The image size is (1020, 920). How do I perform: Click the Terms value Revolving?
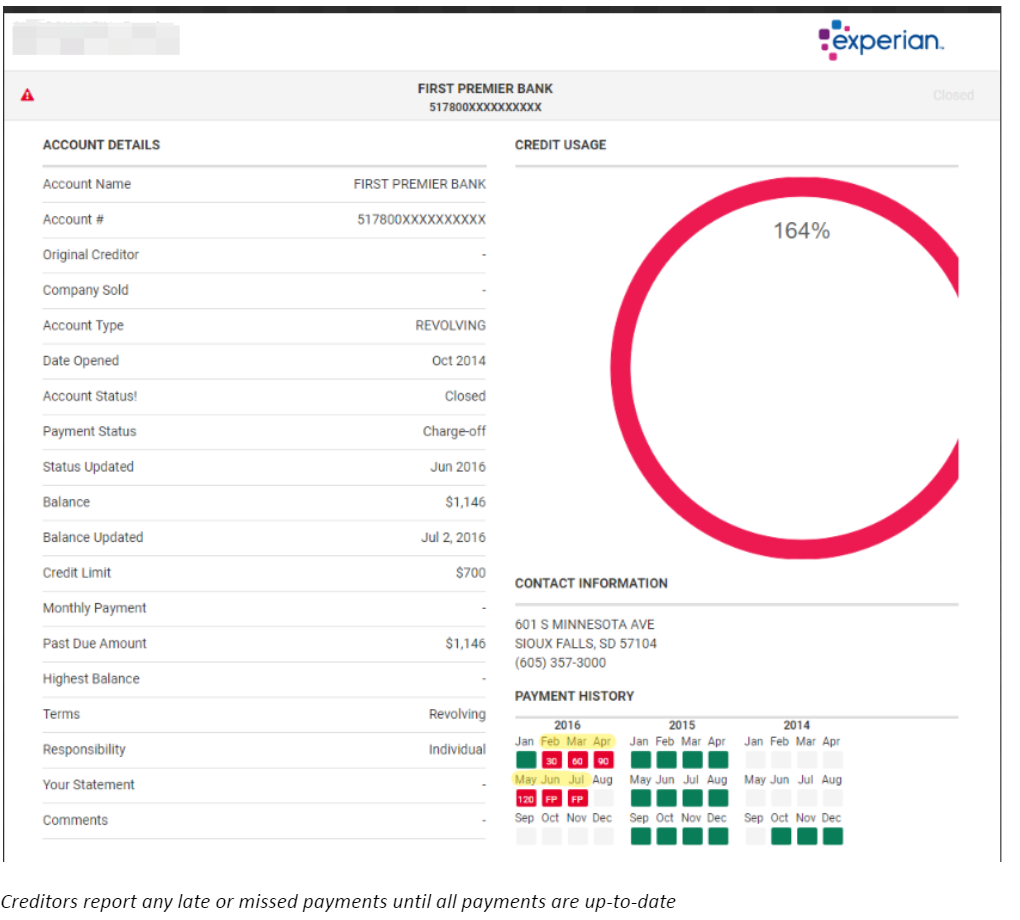[457, 714]
